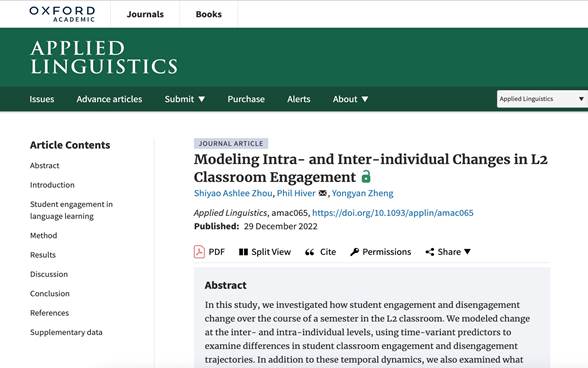Open the article DOI link
Screen dimensions: 588x368
(x=393, y=213)
